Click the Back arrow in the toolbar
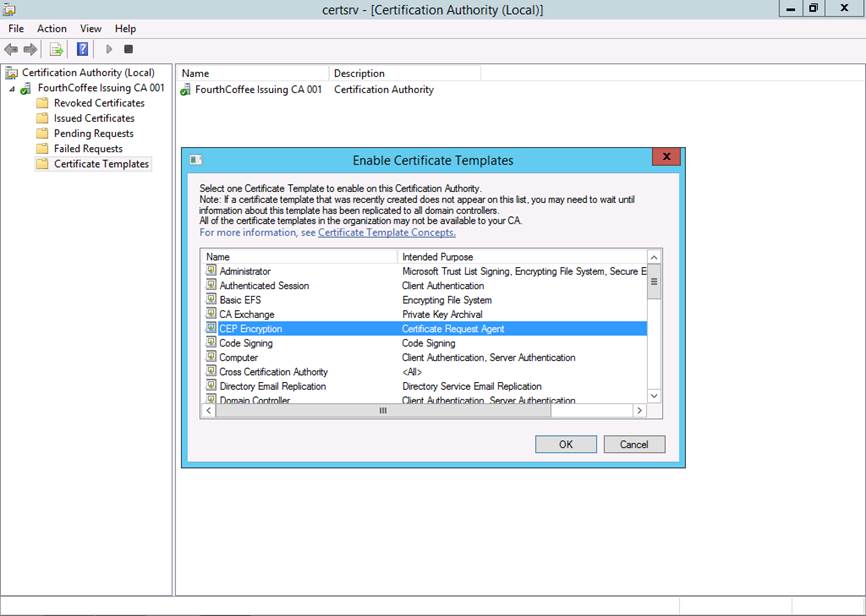Screen dimensions: 866x616 click(11, 49)
